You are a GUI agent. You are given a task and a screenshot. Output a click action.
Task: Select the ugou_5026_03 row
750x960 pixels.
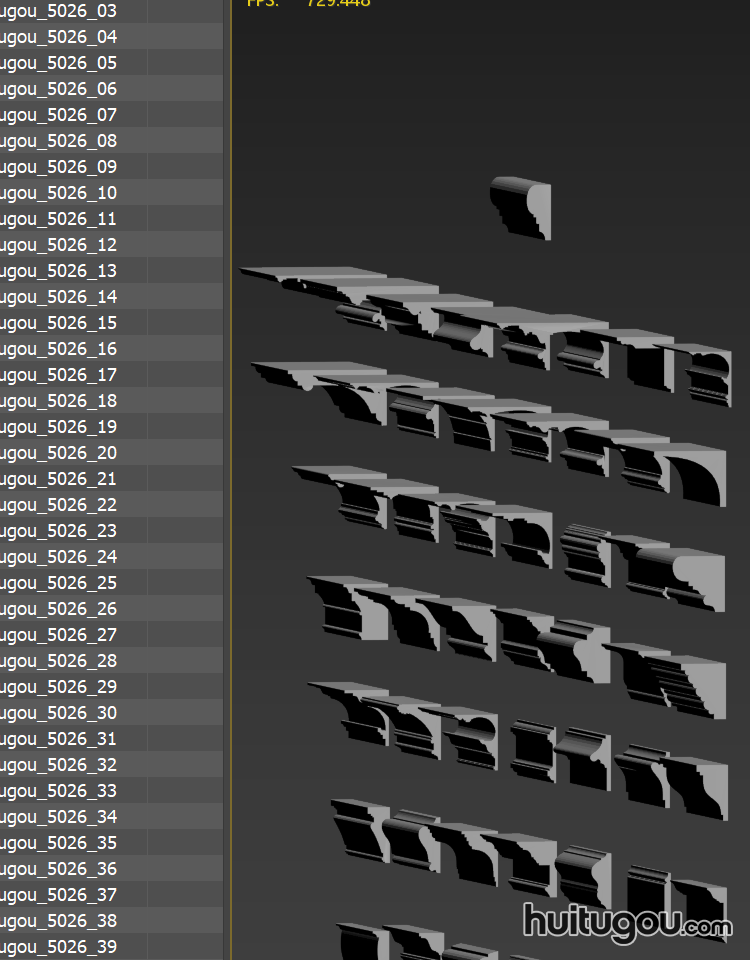point(111,11)
